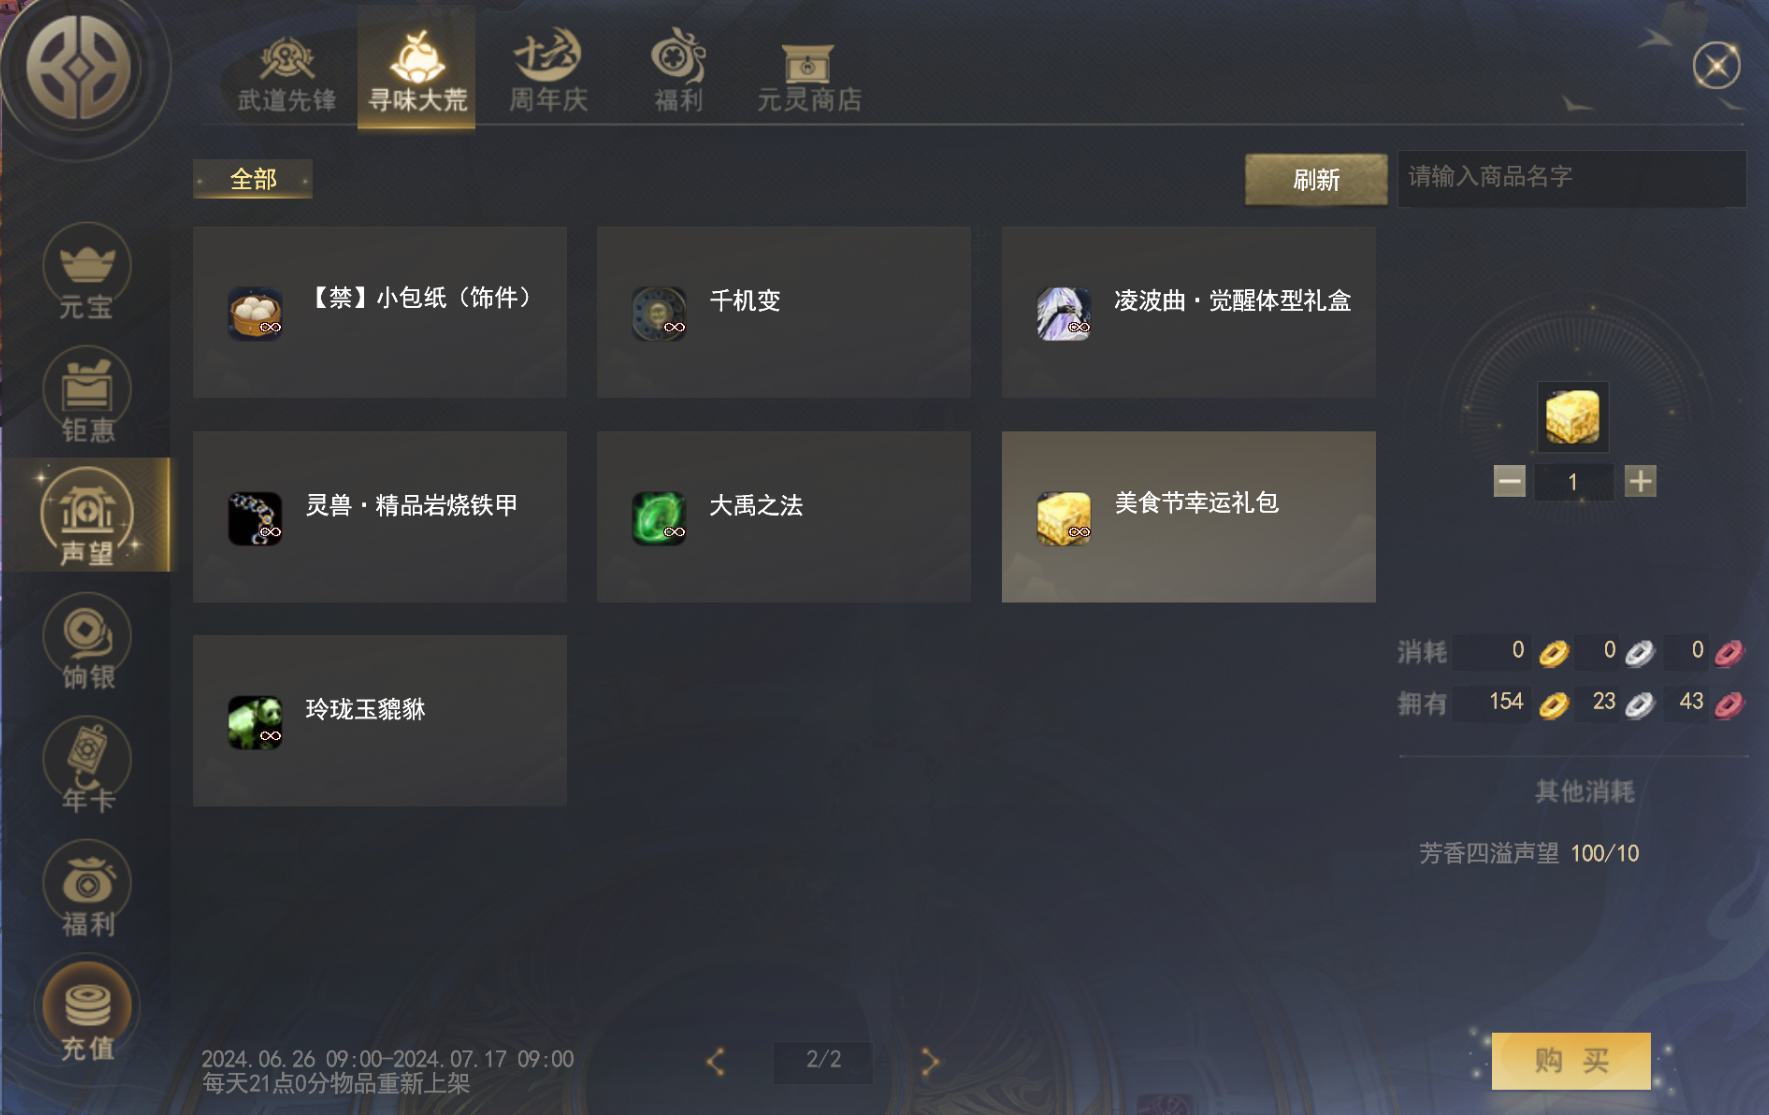1769x1115 pixels.
Task: Focus the item name search field
Action: (x=1571, y=178)
